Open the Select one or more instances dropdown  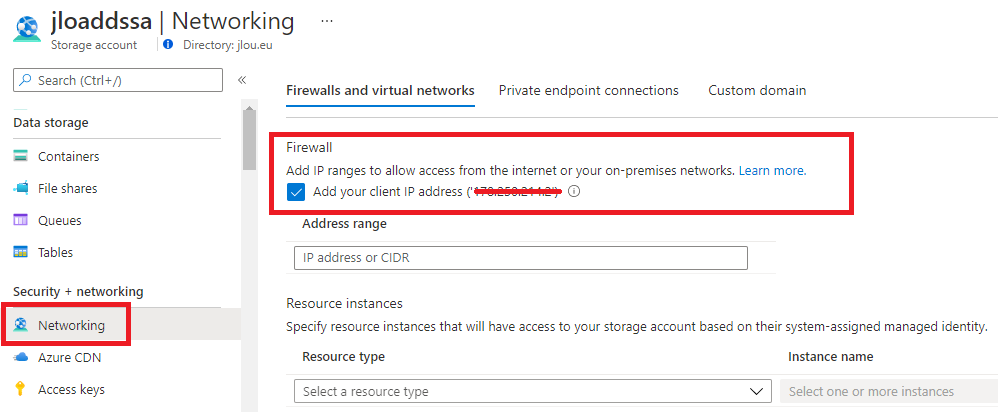(889, 391)
